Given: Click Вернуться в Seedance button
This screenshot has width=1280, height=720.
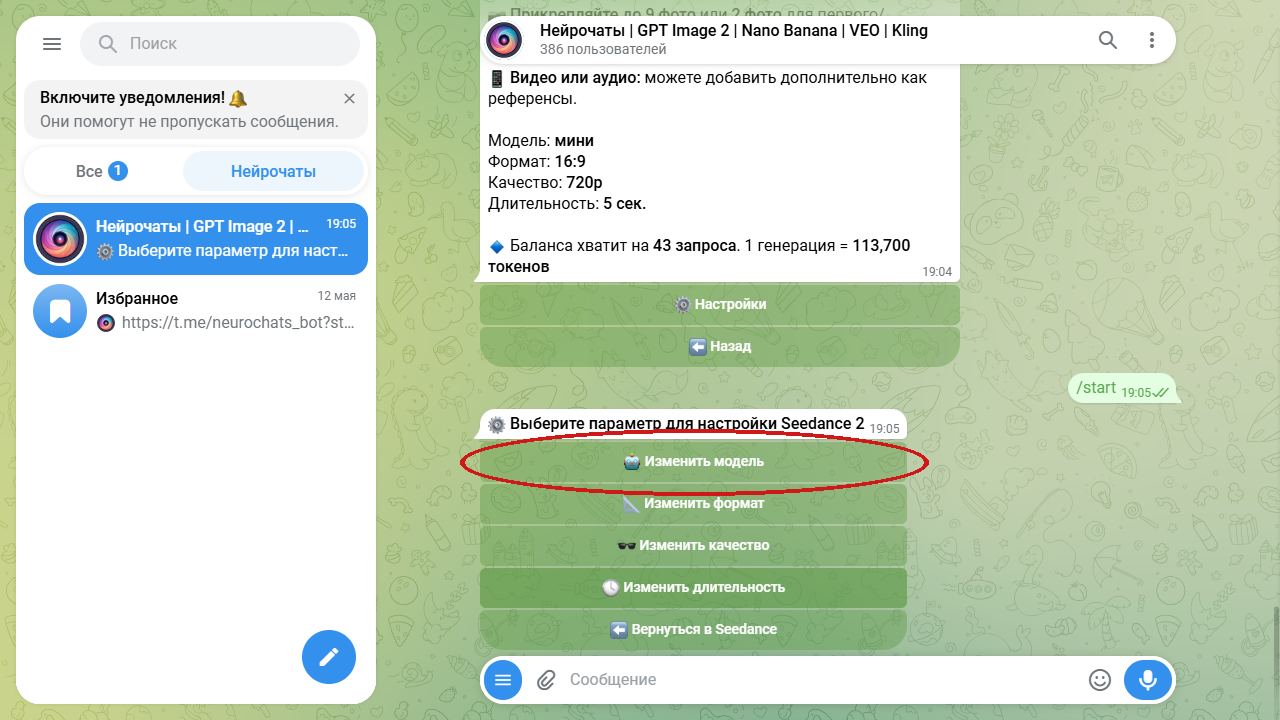Looking at the screenshot, I should point(693,630).
